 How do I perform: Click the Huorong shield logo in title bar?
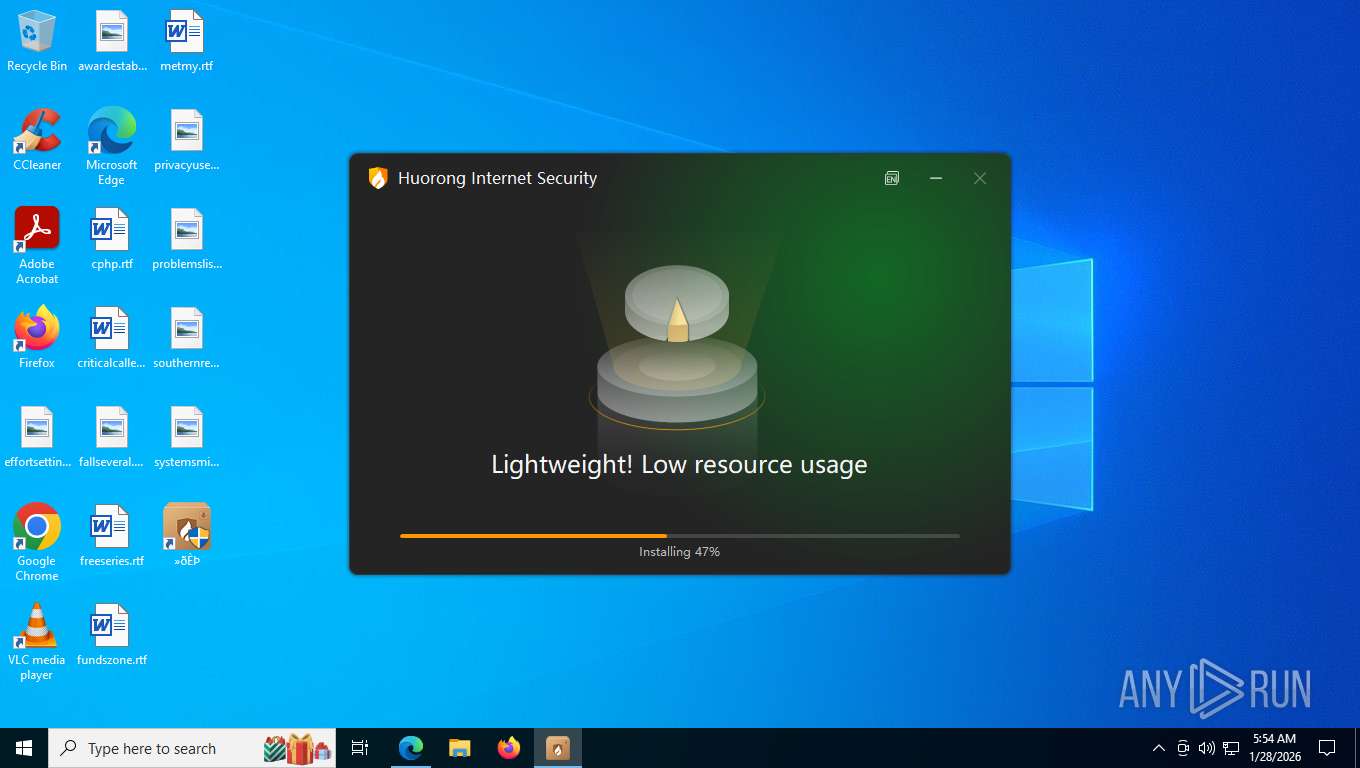378,178
